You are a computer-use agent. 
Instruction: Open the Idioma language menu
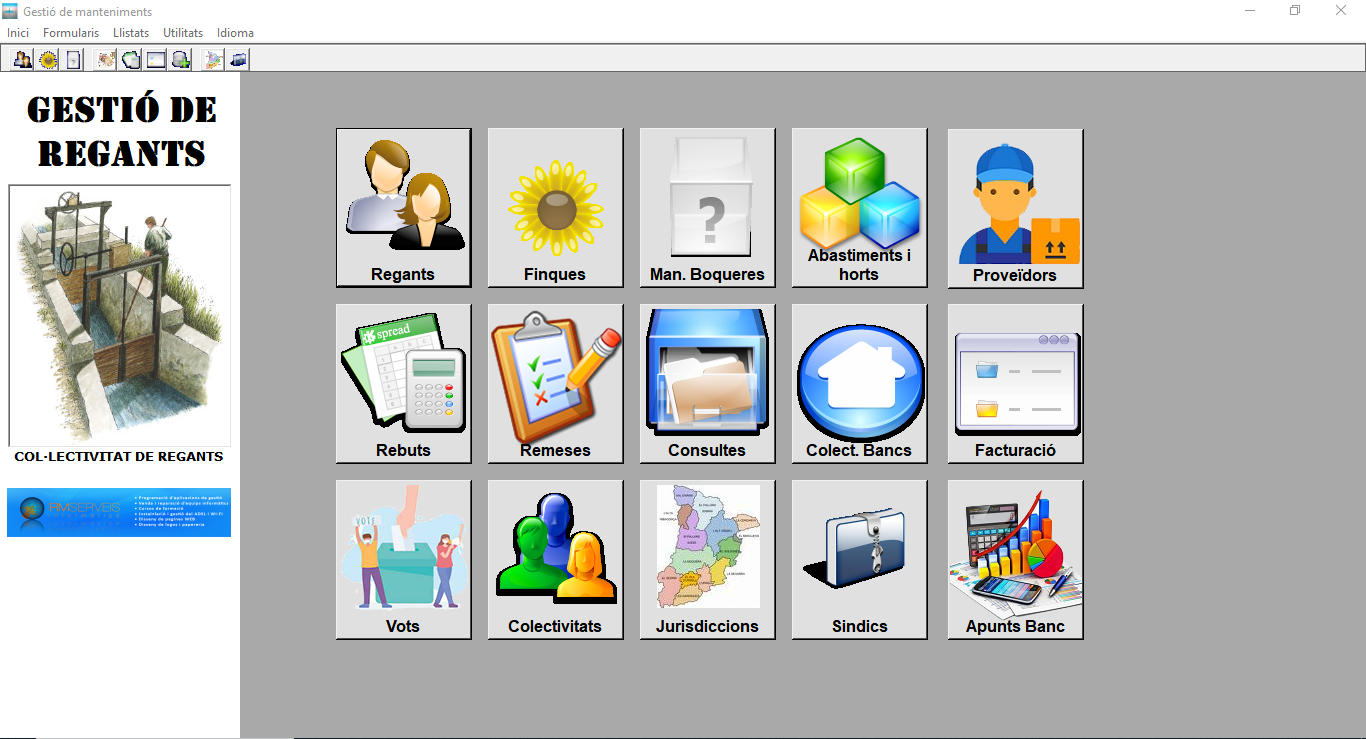click(235, 33)
